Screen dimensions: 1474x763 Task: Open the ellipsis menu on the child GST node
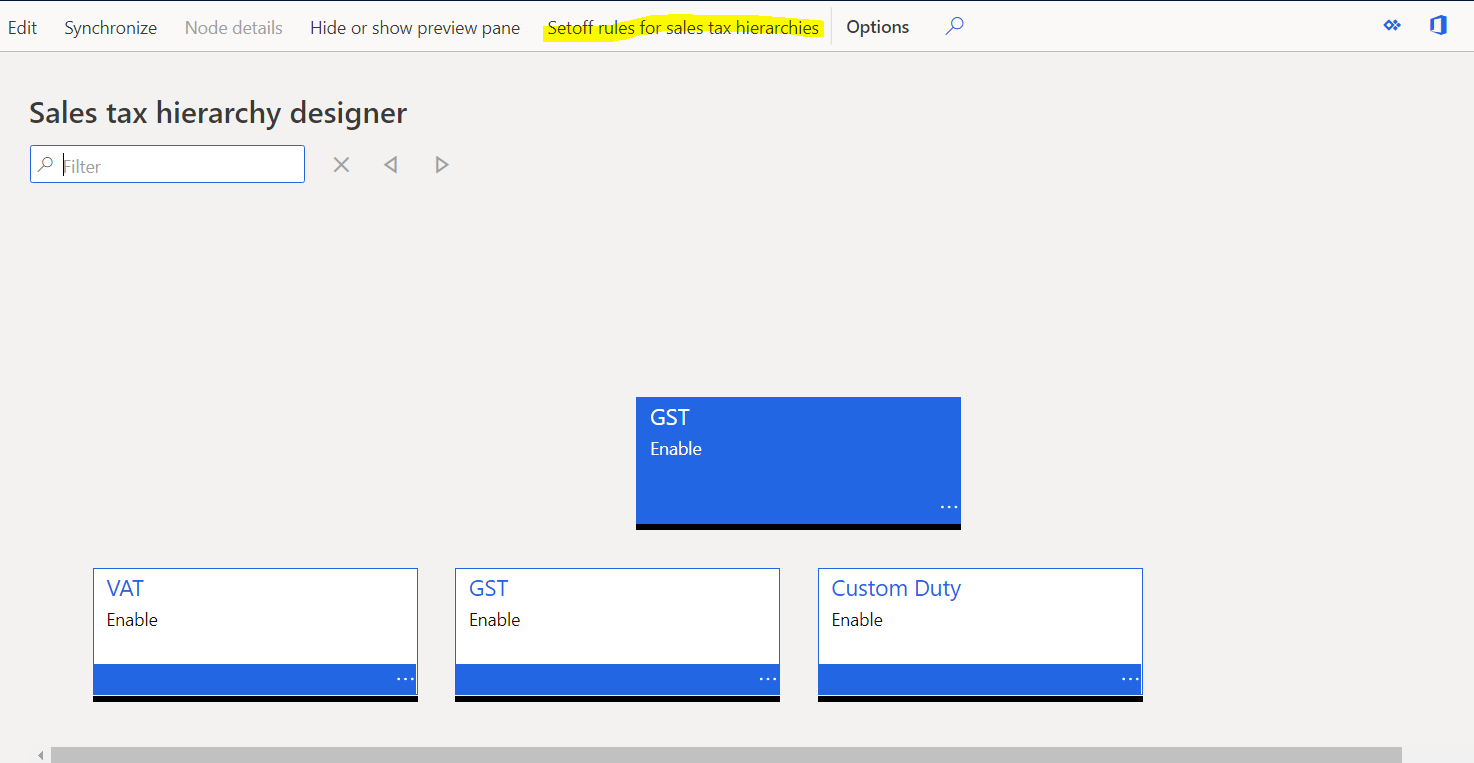[766, 678]
